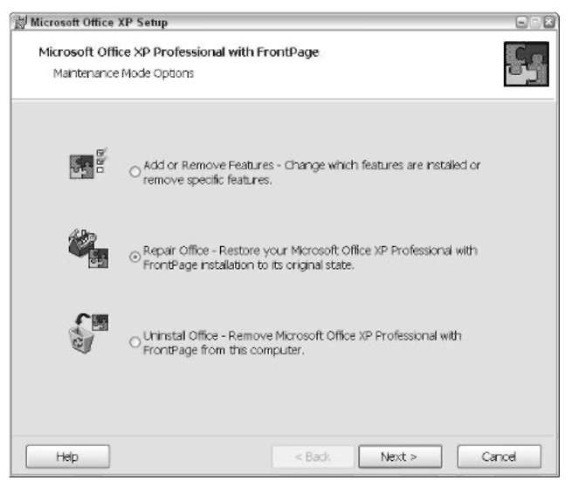The width and height of the screenshot is (578, 480).
Task: Minimize the Office XP Setup window
Action: click(x=521, y=22)
